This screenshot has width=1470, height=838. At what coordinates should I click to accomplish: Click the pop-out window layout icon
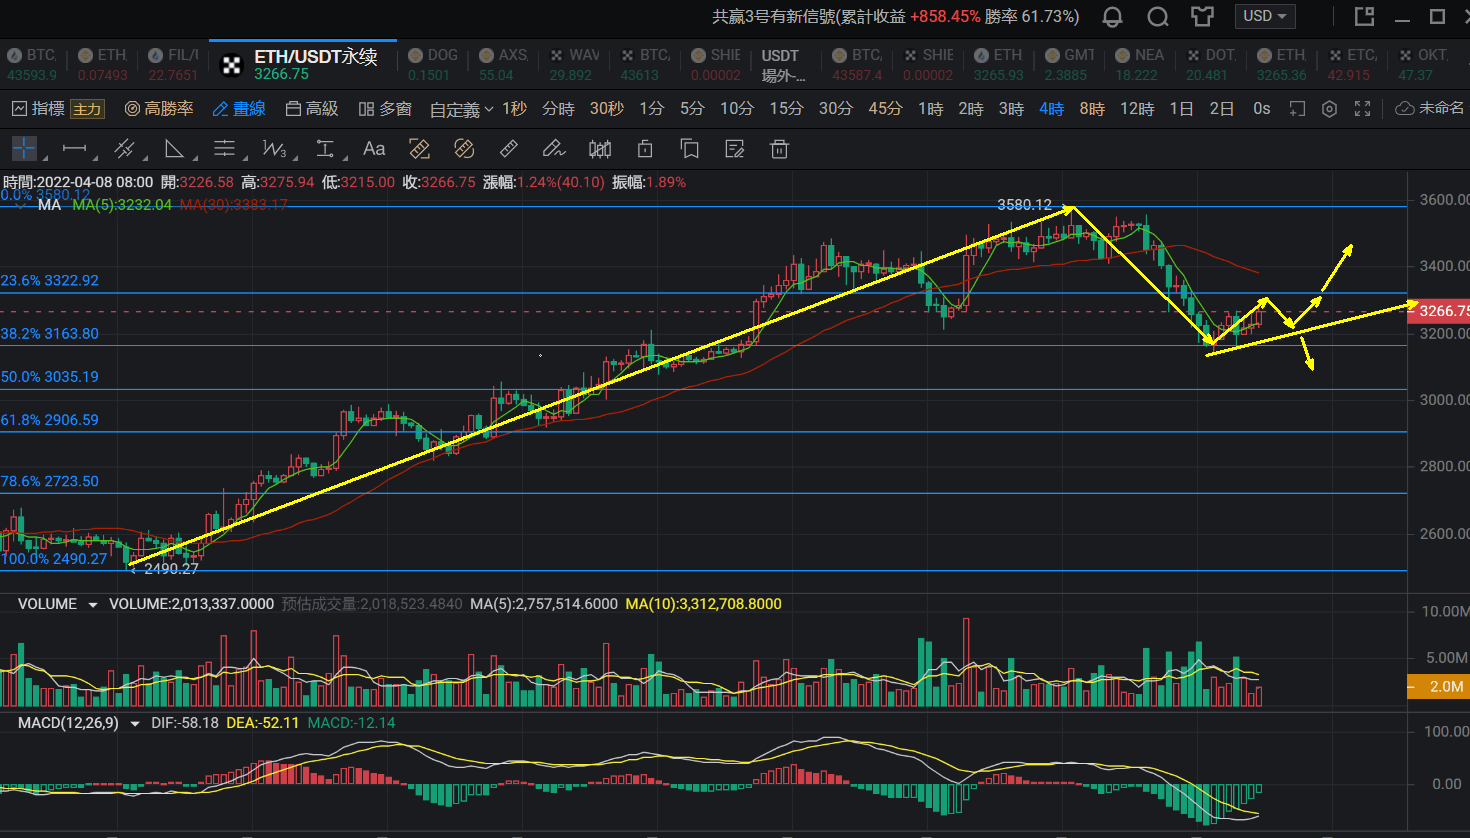pyautogui.click(x=1364, y=16)
